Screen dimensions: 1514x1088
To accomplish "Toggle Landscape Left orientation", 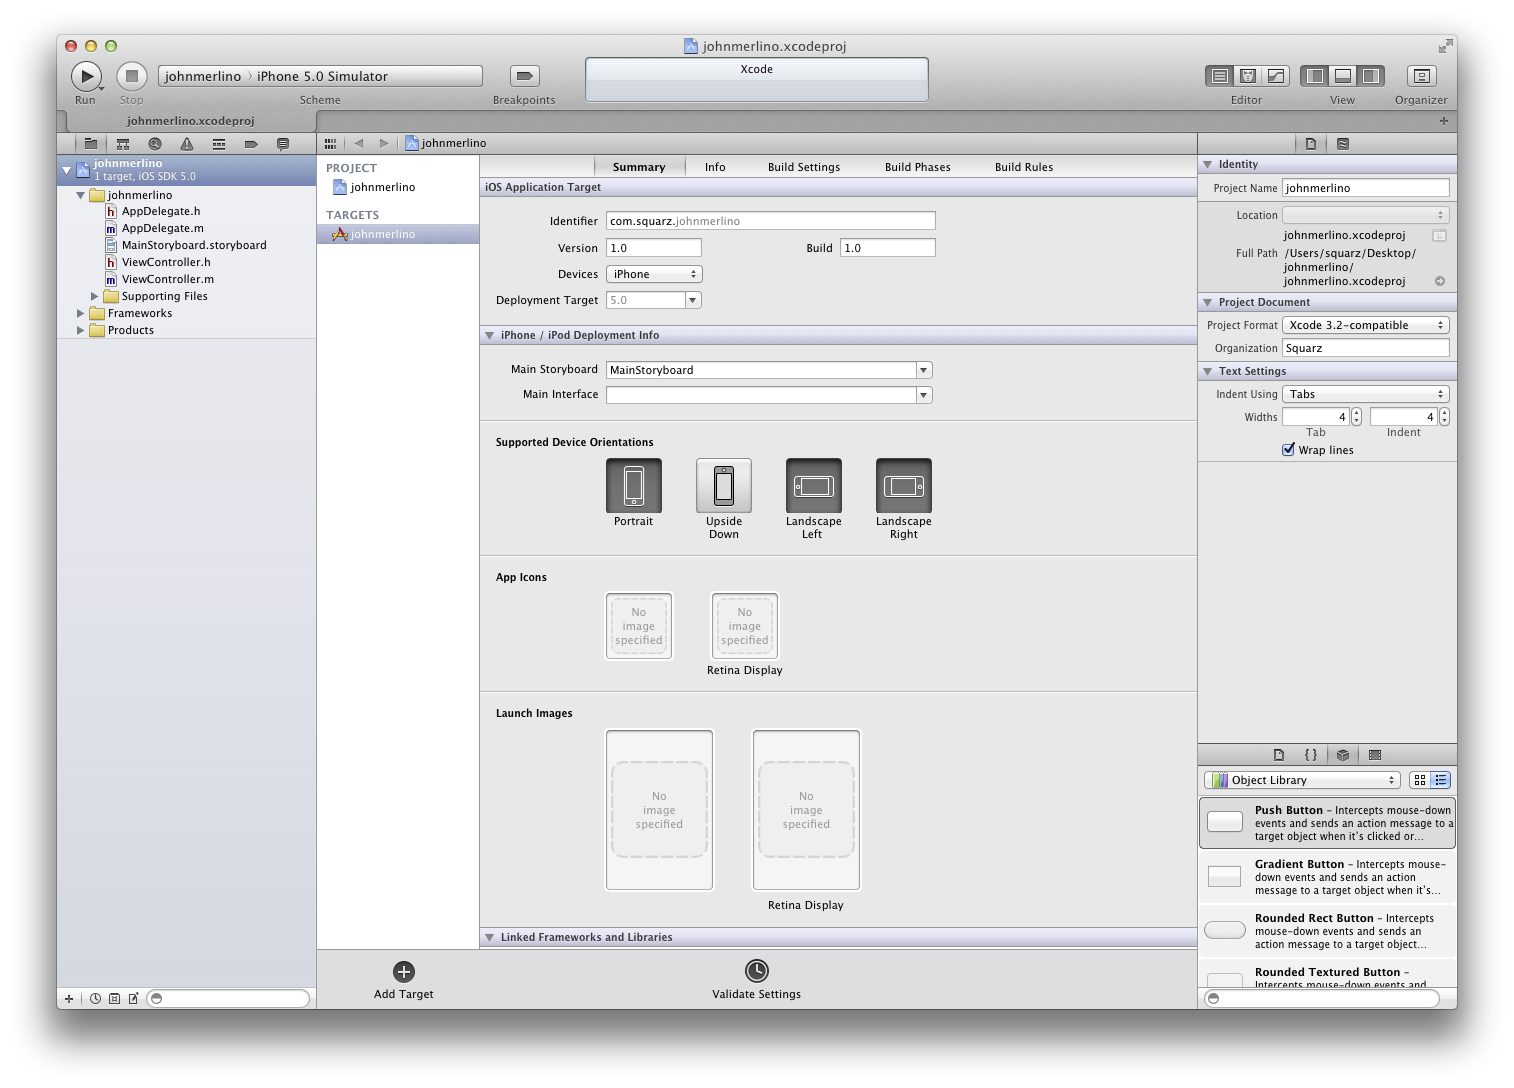I will tap(814, 486).
